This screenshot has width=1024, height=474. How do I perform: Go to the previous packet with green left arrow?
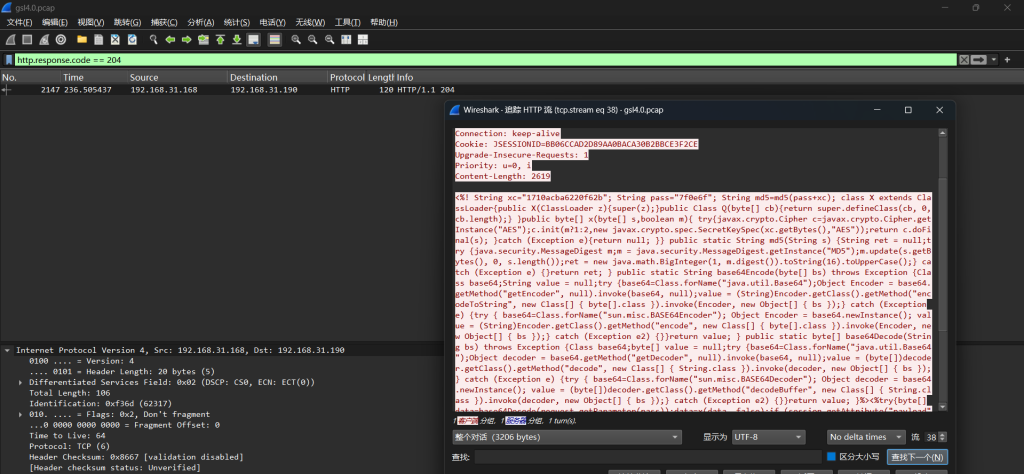point(171,39)
